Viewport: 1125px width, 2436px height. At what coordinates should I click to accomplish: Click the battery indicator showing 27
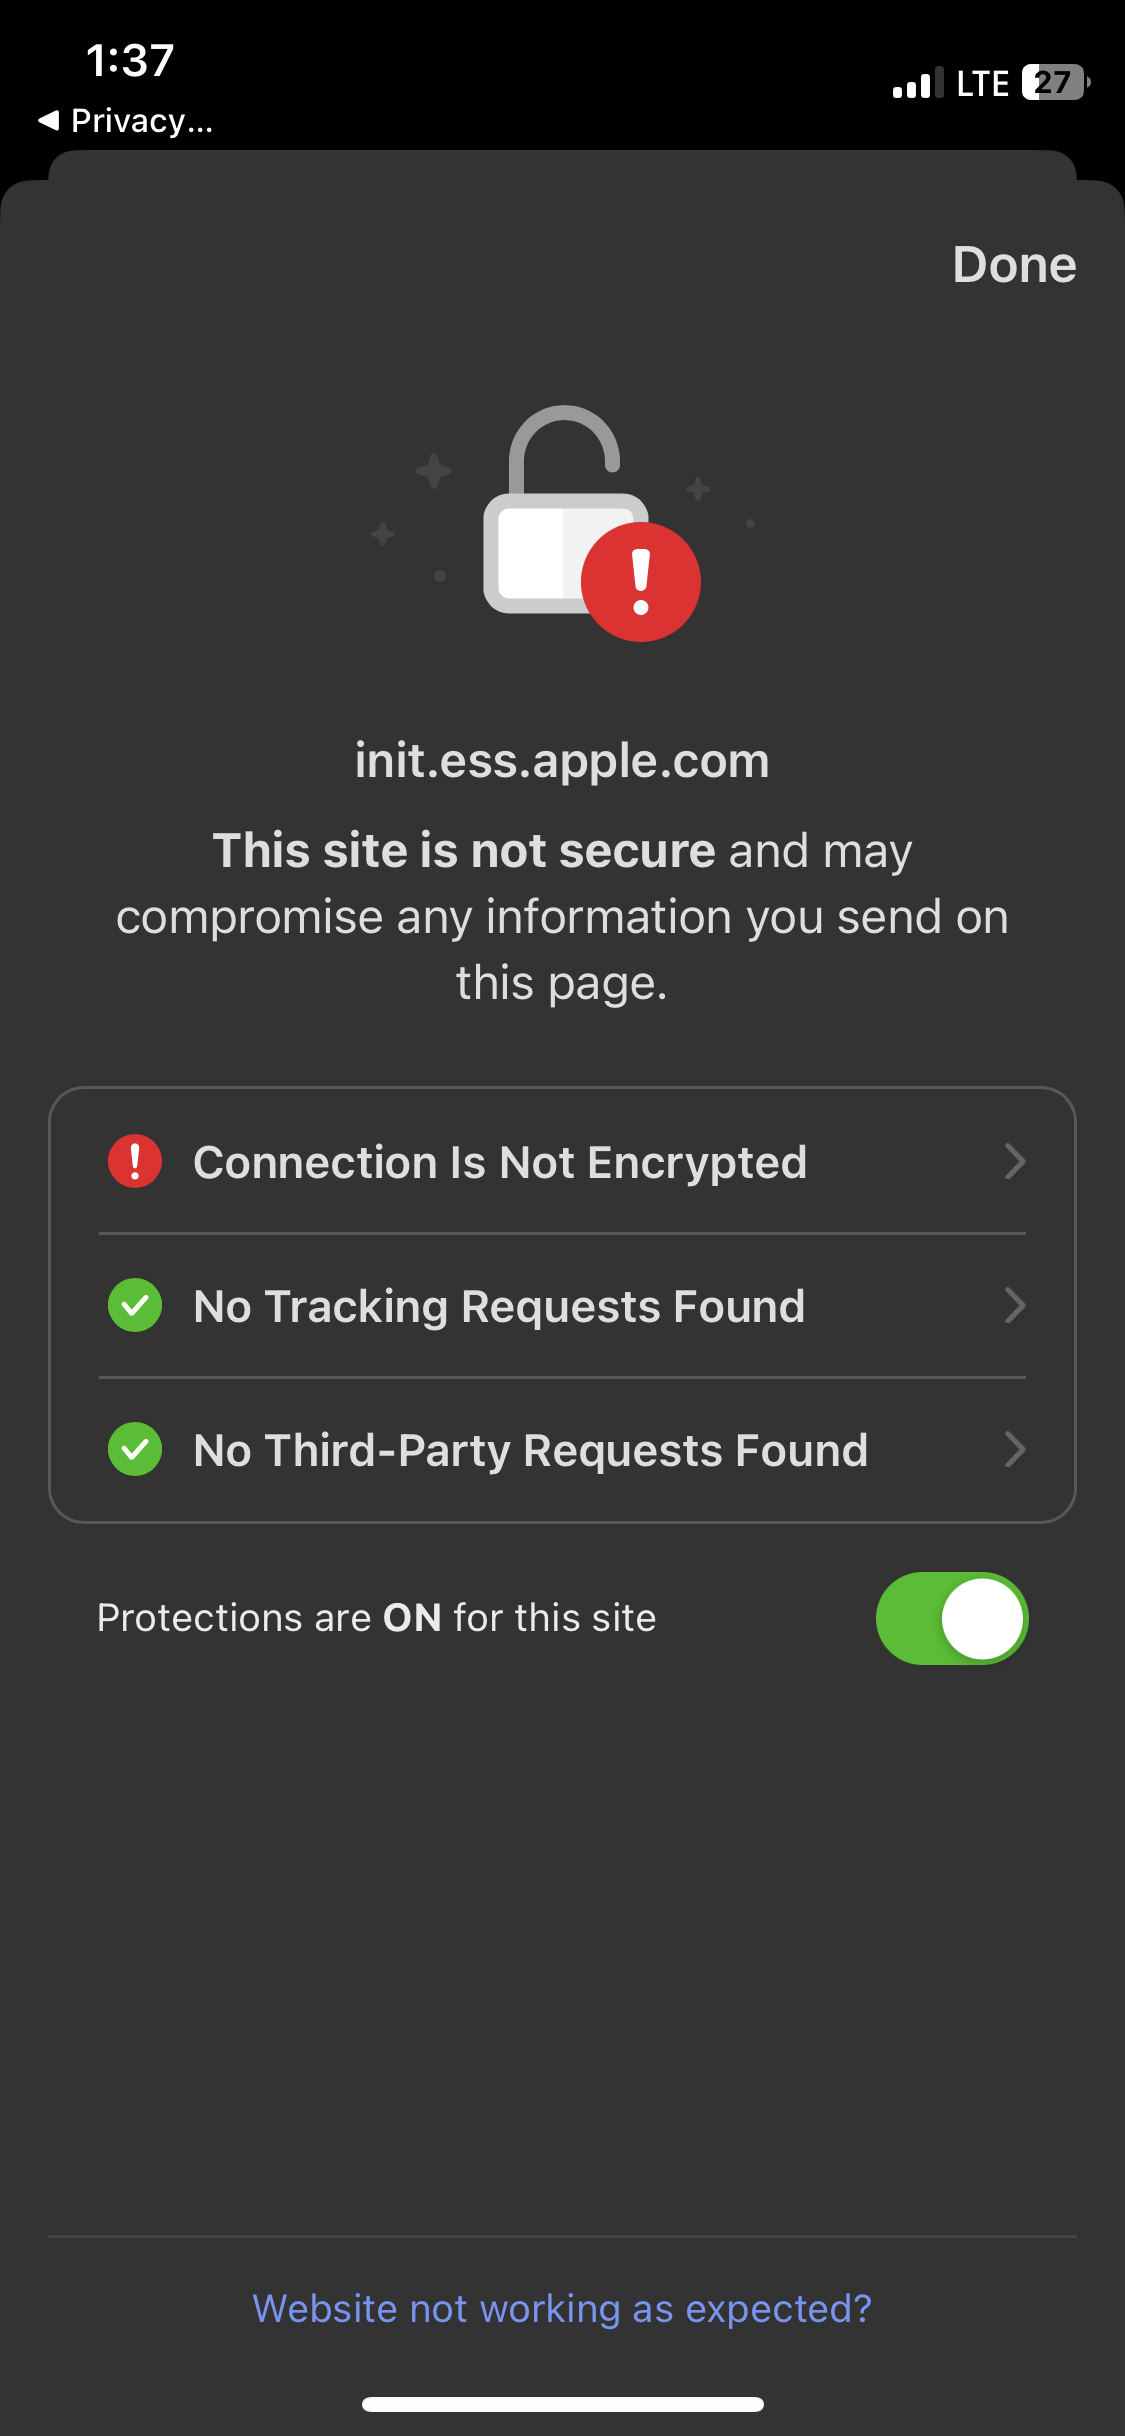[1054, 82]
